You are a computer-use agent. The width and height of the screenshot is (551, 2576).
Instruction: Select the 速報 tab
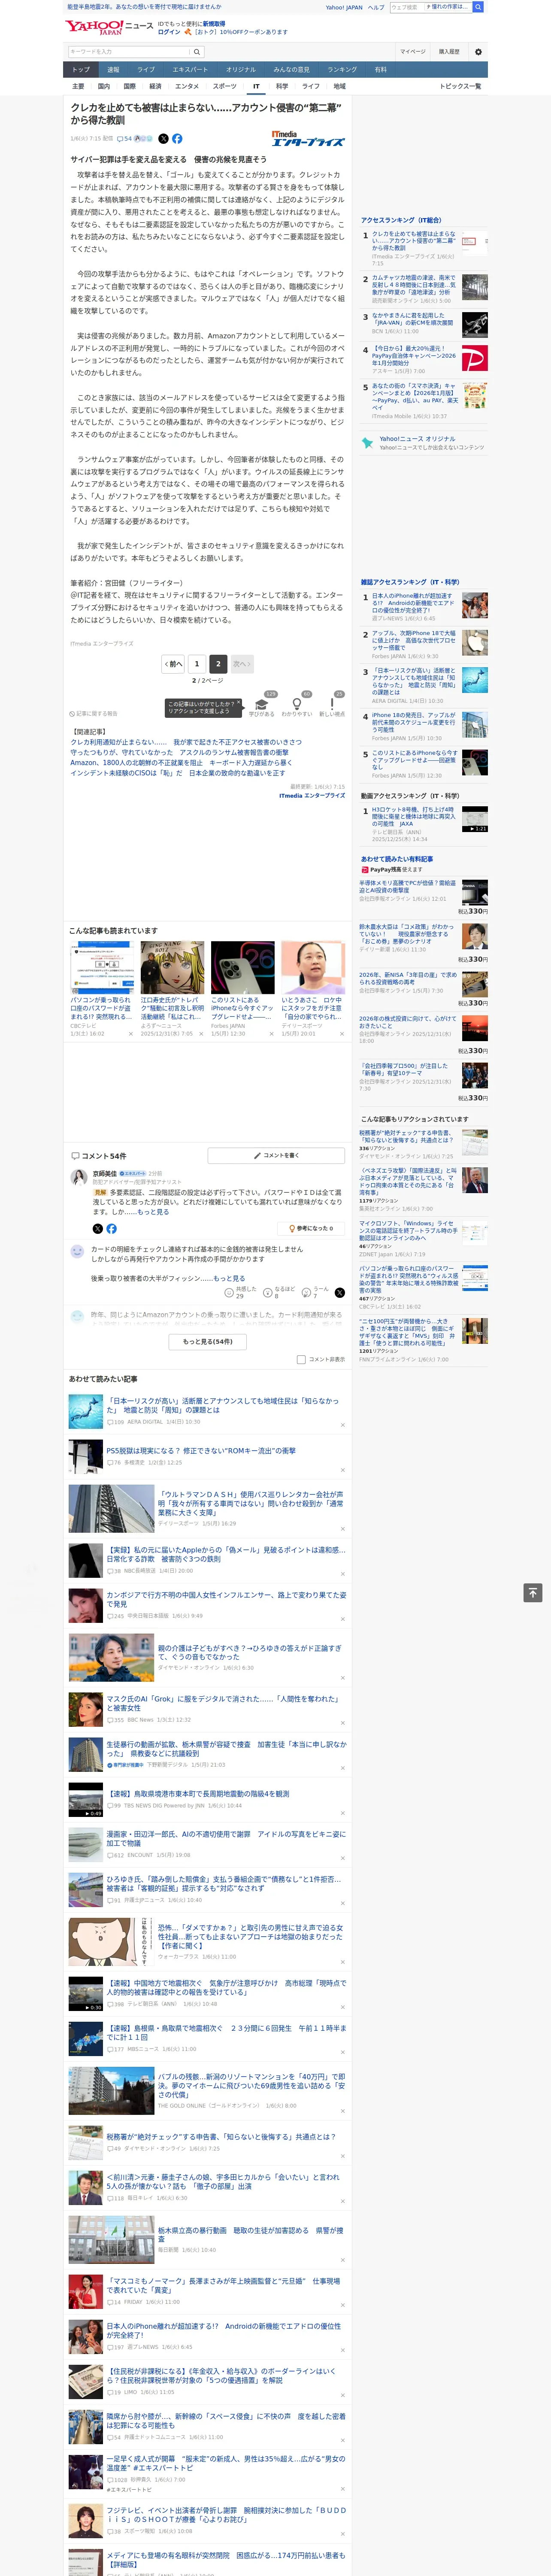[x=113, y=70]
